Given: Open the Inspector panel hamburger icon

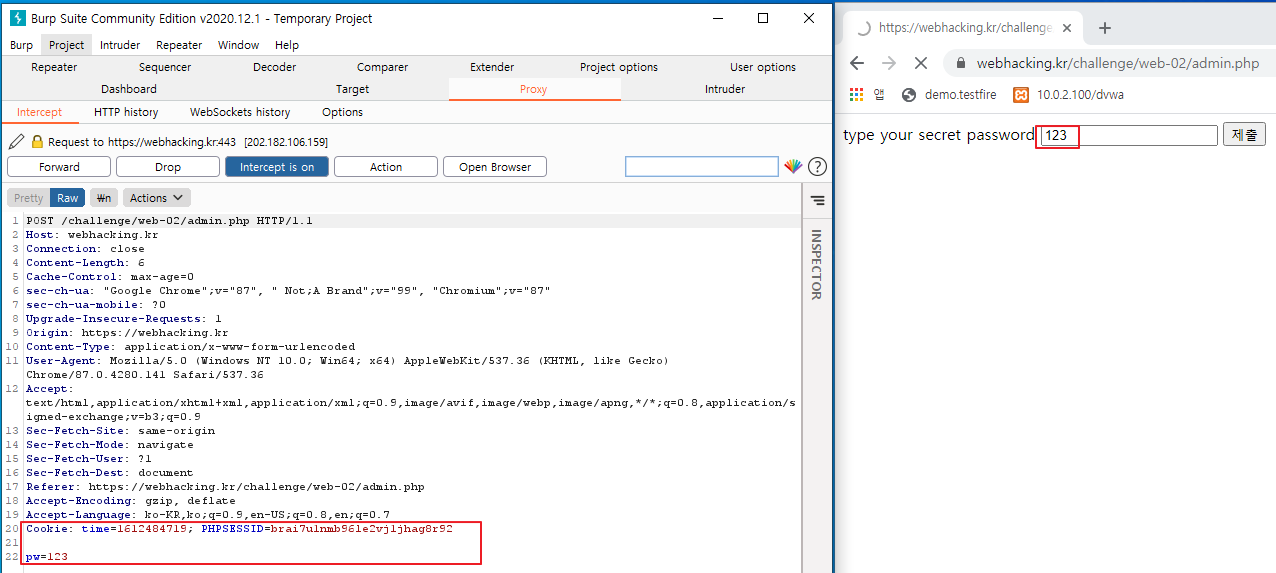Looking at the screenshot, I should [x=817, y=200].
